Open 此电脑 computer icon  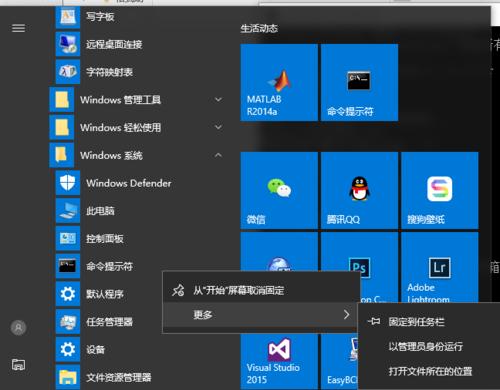pyautogui.click(x=68, y=210)
